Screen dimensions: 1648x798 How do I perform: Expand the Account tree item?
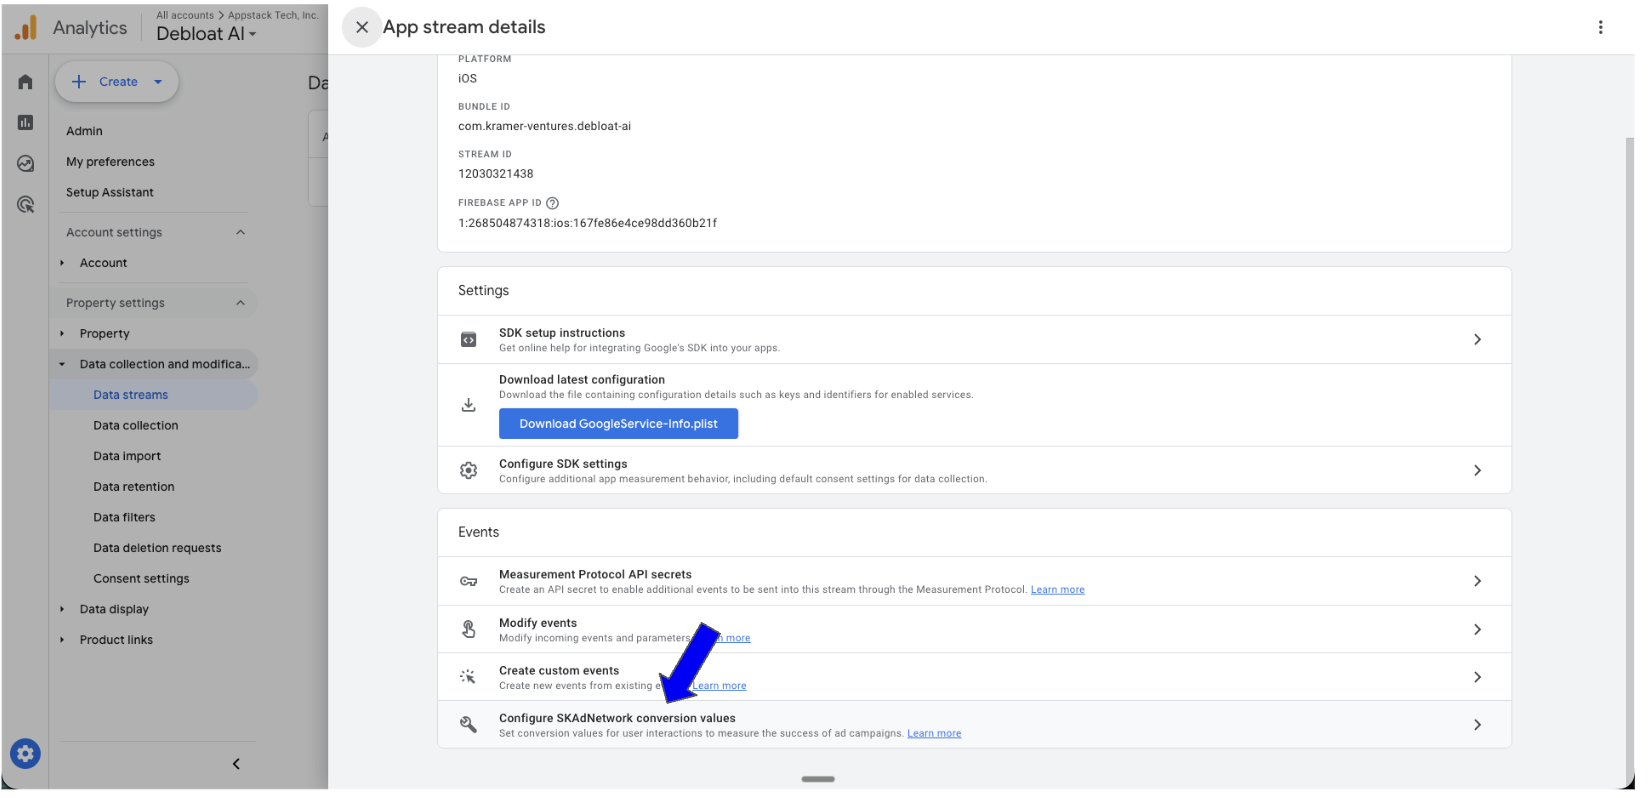[62, 263]
